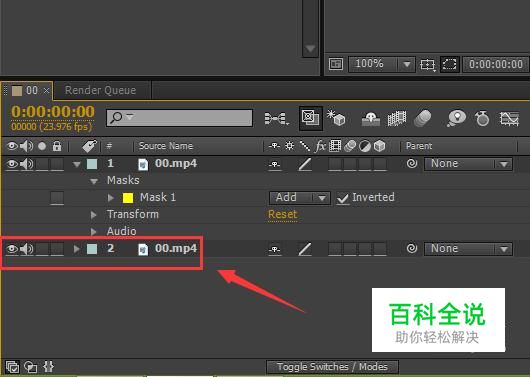Screen dimensions: 530x377
Task: Click the parent pick whip of layer 2
Action: point(411,249)
